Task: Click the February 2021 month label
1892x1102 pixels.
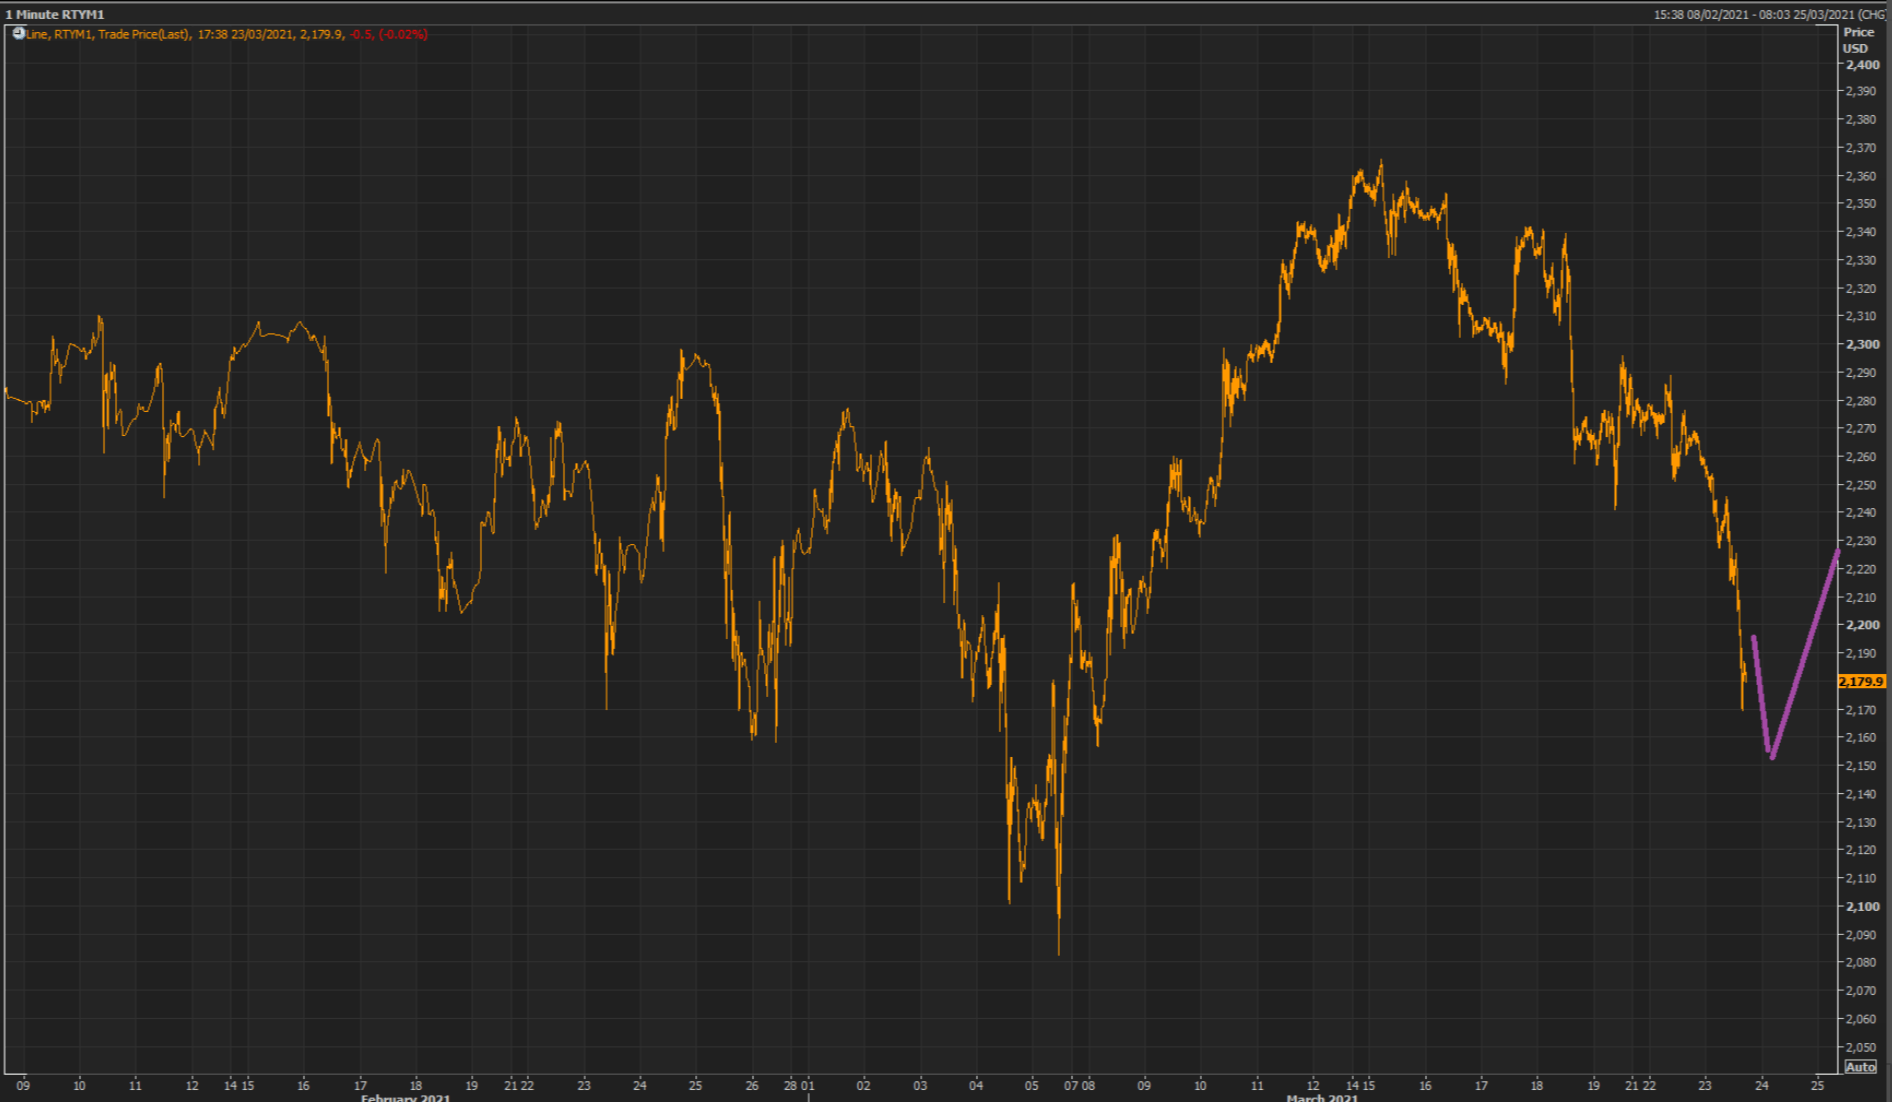Action: [x=405, y=1097]
